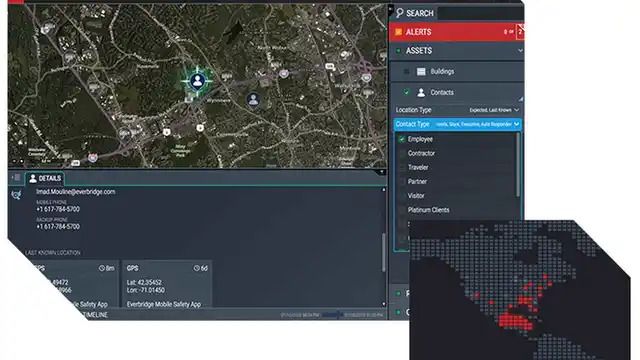Image resolution: width=640 pixels, height=360 pixels.
Task: Select the dimmed contact marker on map
Action: point(253,99)
